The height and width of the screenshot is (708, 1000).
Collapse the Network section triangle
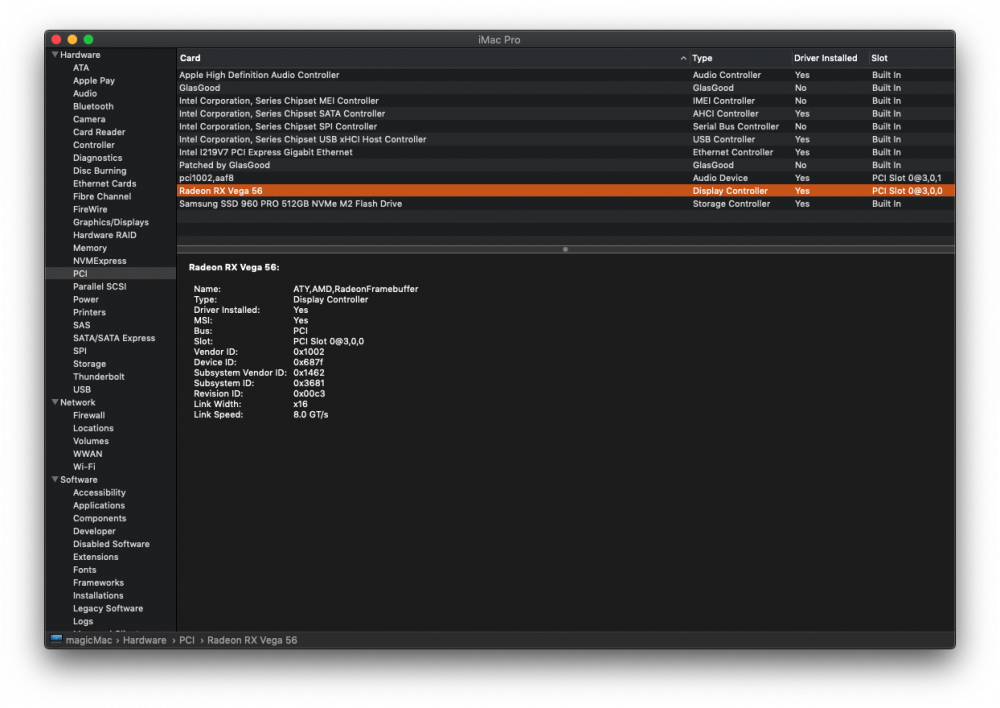(x=55, y=402)
